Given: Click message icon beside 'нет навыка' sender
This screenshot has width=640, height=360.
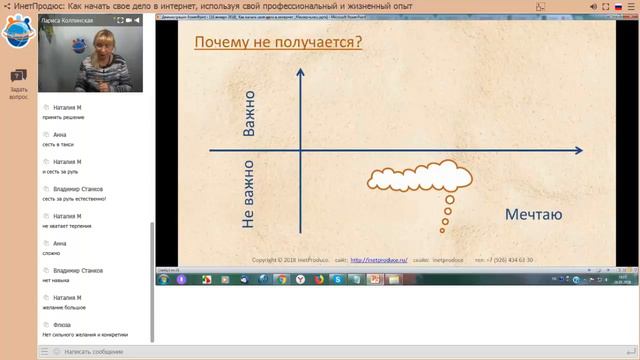Looking at the screenshot, I should click(x=46, y=270).
